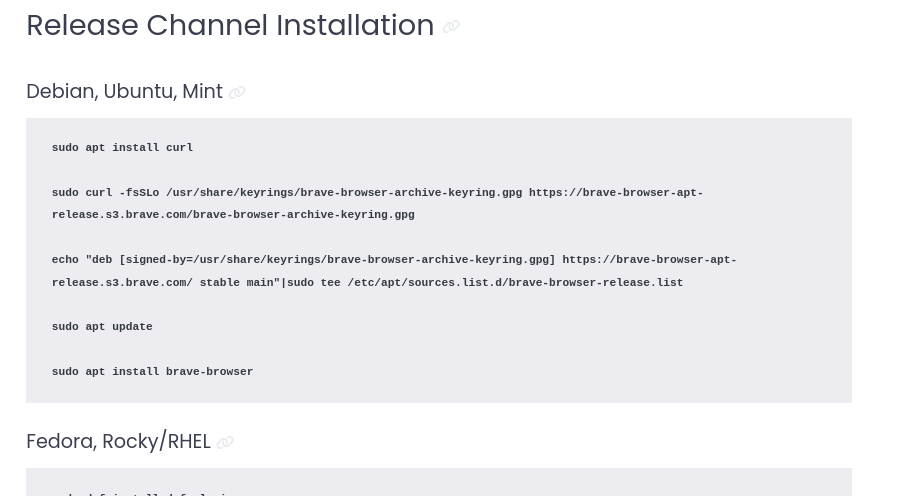Image resolution: width=922 pixels, height=496 pixels.
Task: Click the 'sudo apt install curl' command line
Action: pyautogui.click(x=122, y=148)
